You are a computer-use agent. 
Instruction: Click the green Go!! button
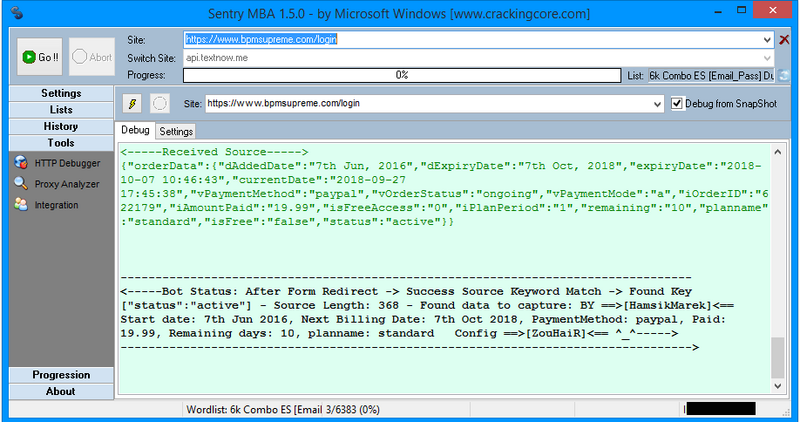39,57
